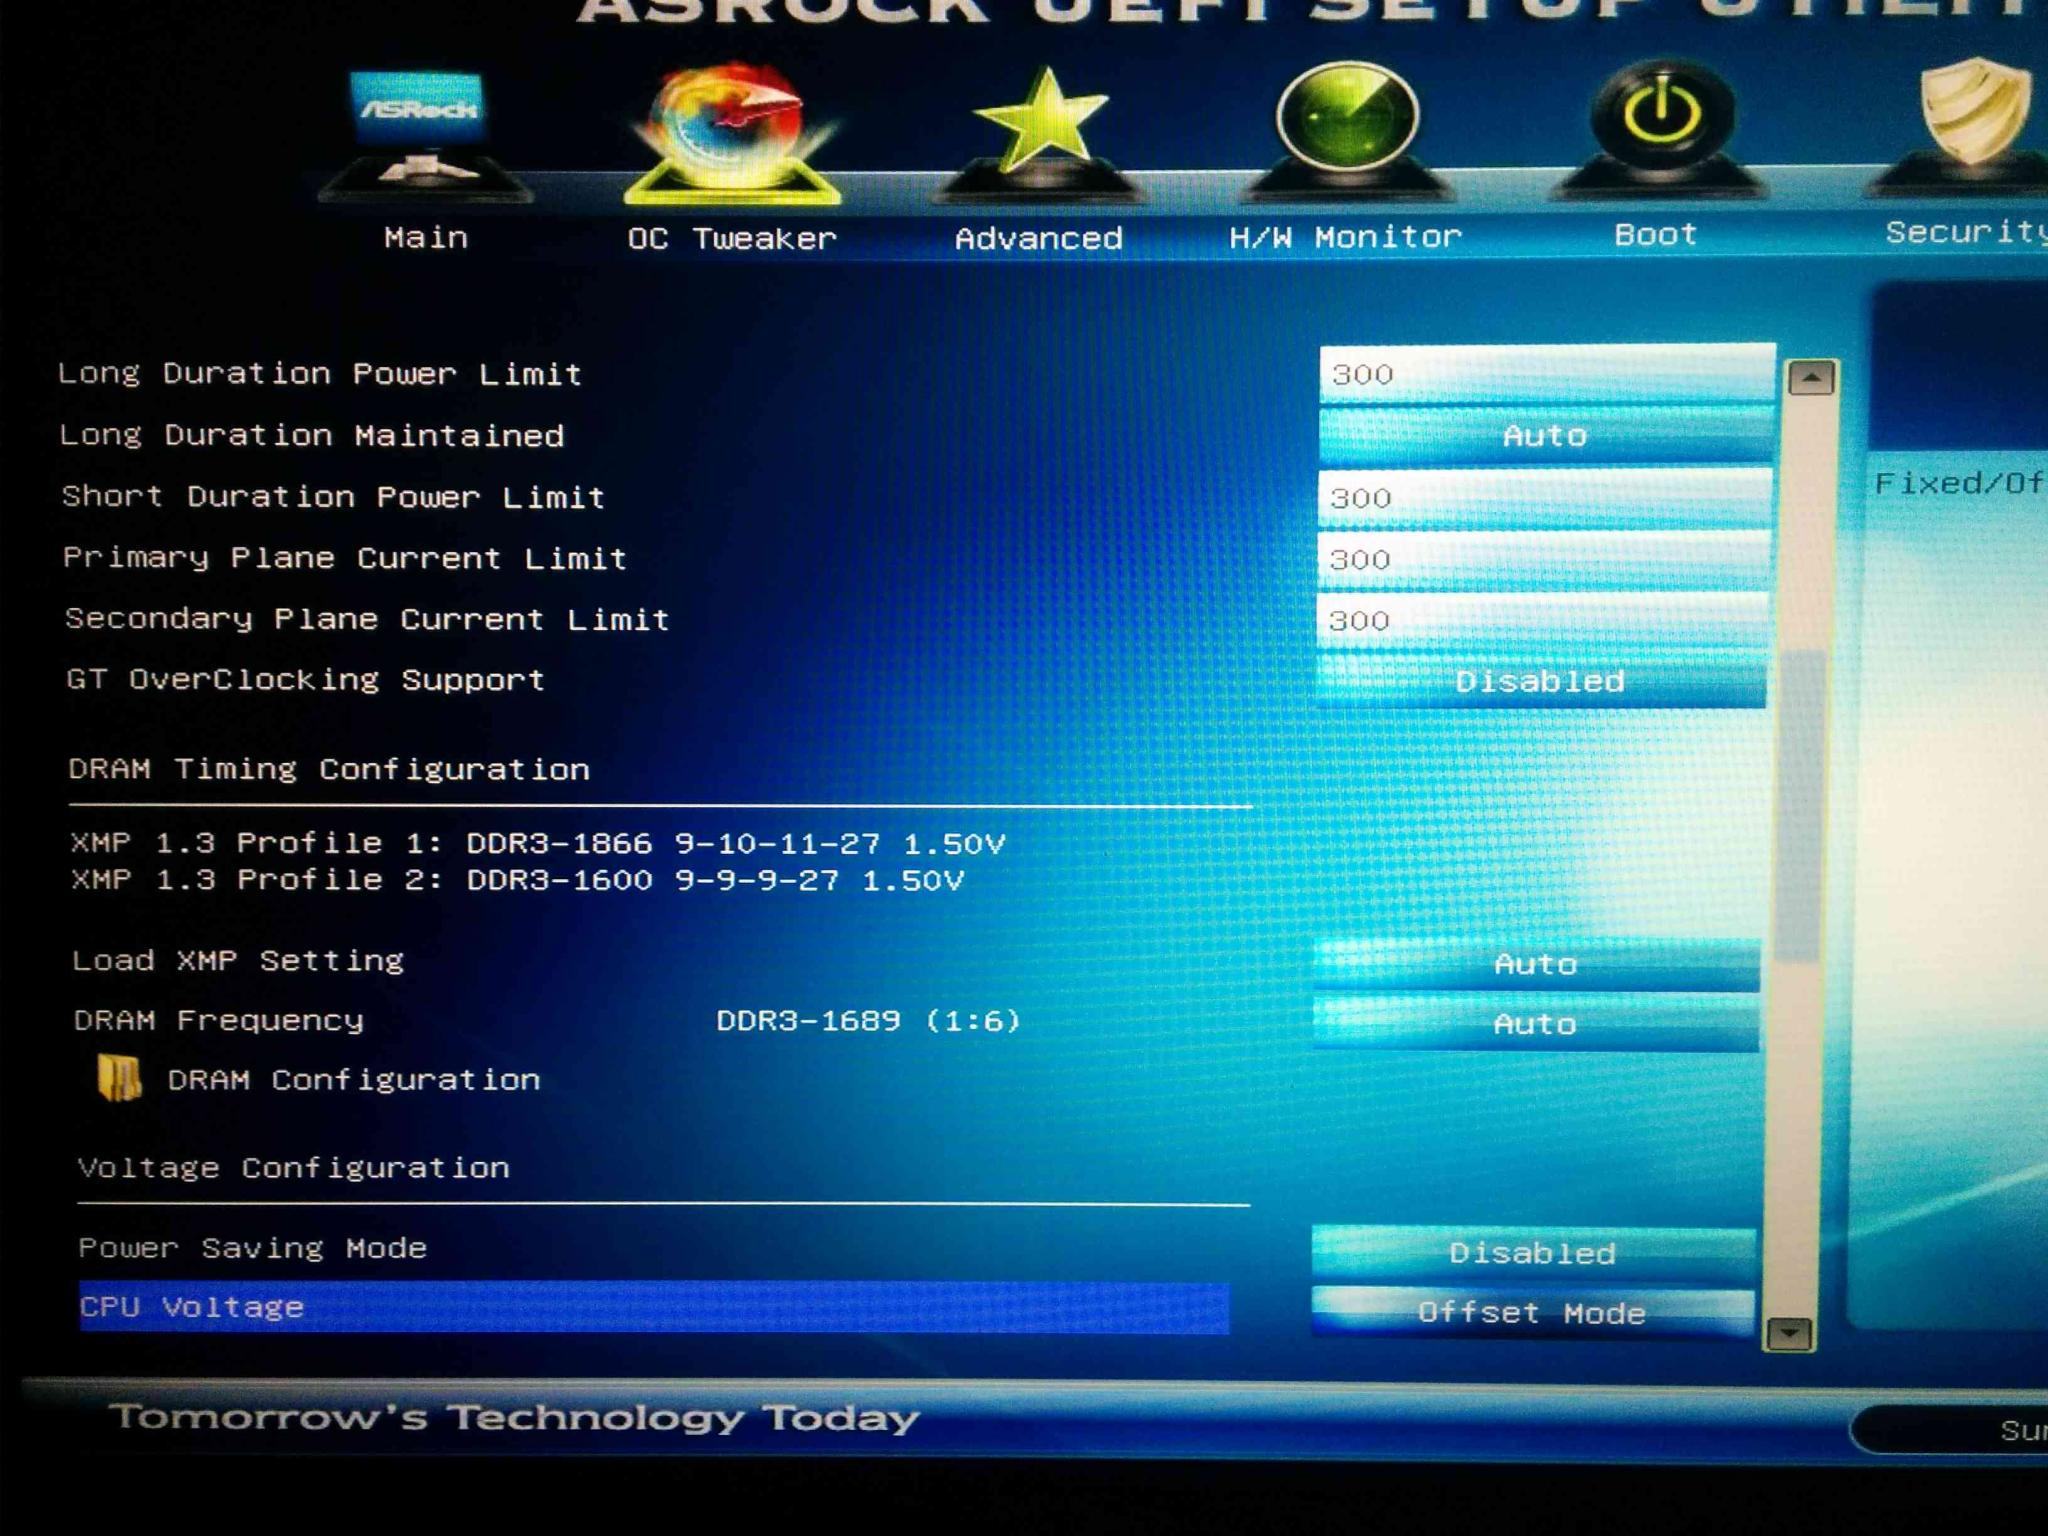This screenshot has width=2048, height=1536.
Task: Select the GT OverClocking Support label
Action: [306, 680]
